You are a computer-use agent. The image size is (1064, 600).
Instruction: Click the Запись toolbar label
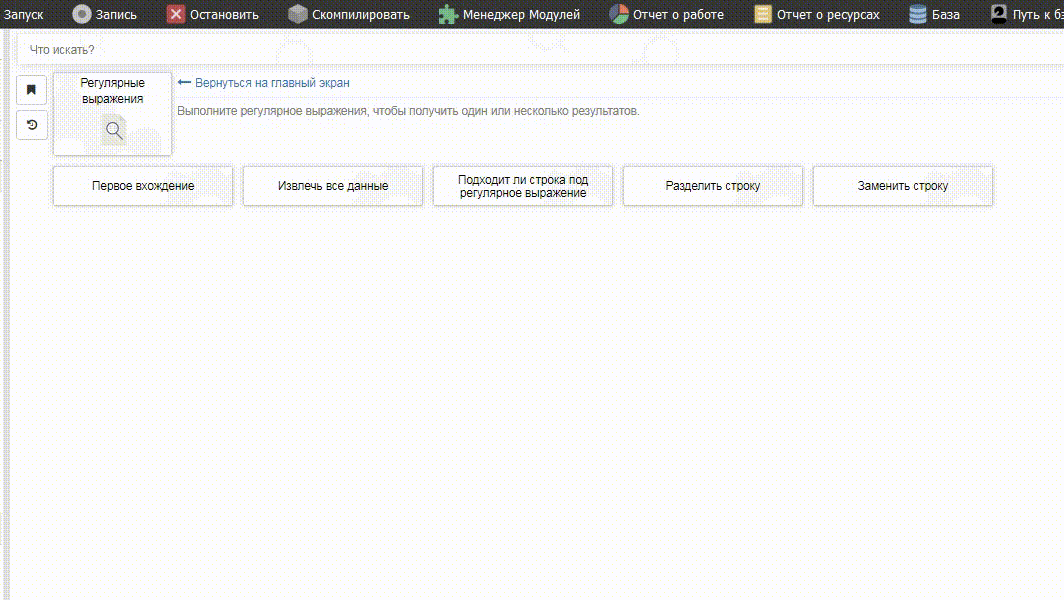[x=116, y=14]
